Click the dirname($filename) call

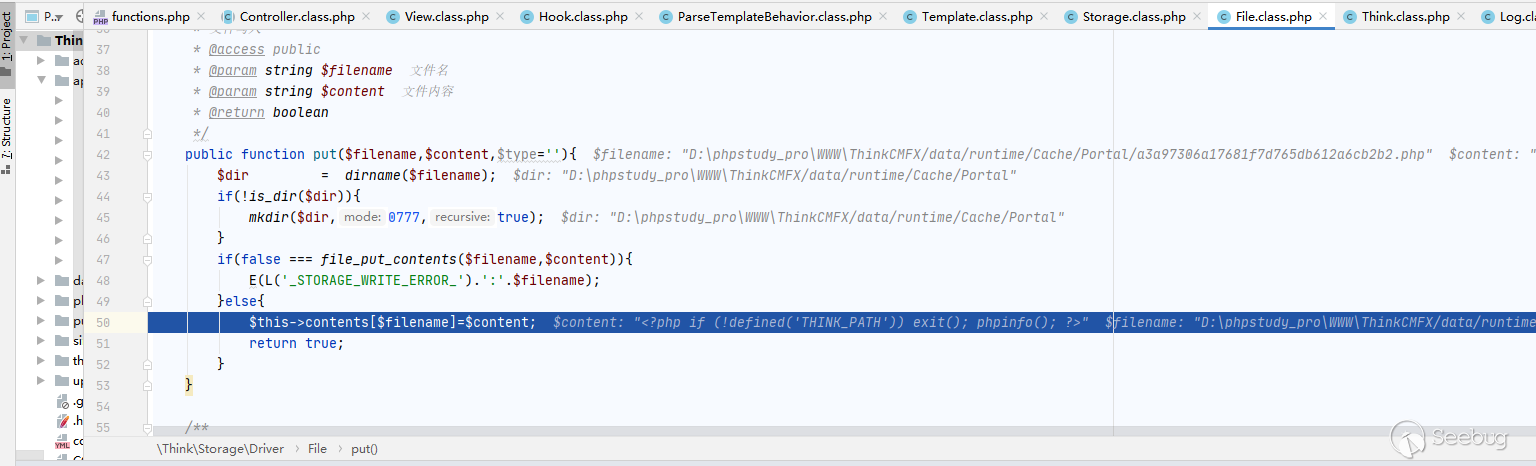pos(420,175)
